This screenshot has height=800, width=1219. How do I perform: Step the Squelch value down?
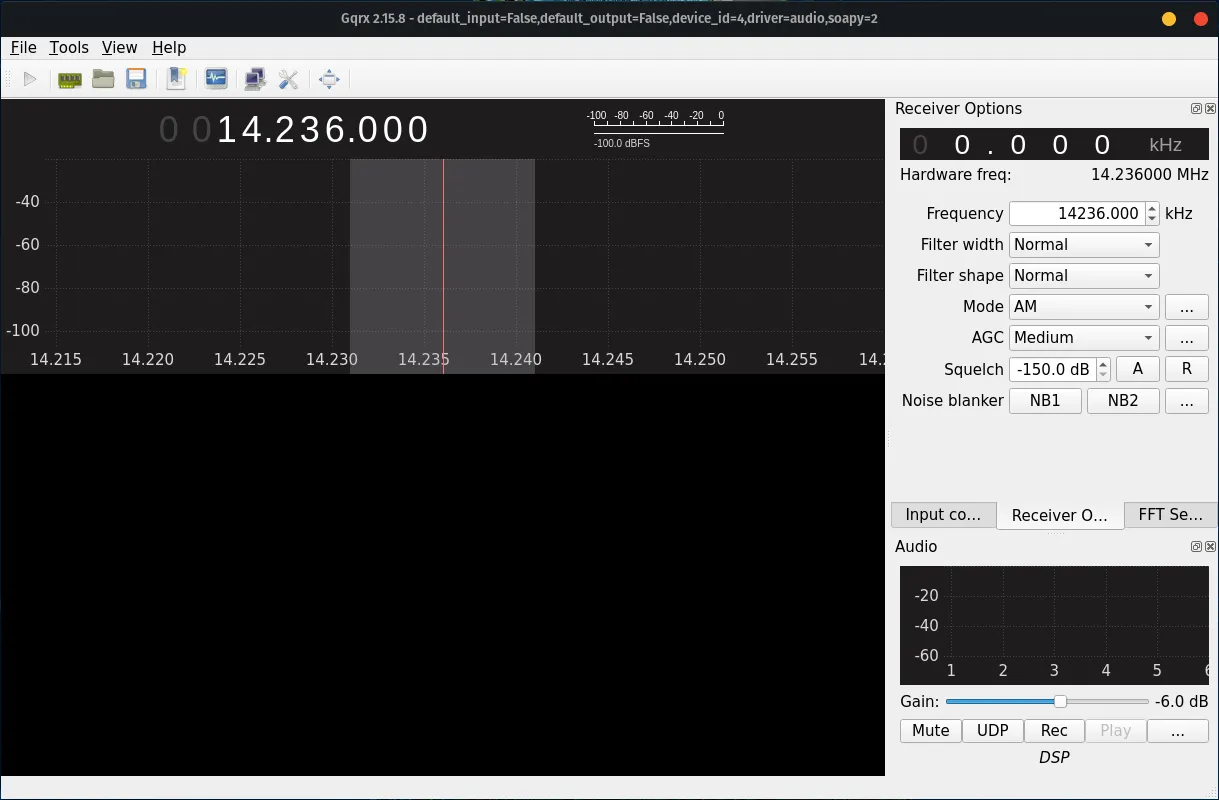(x=1103, y=375)
